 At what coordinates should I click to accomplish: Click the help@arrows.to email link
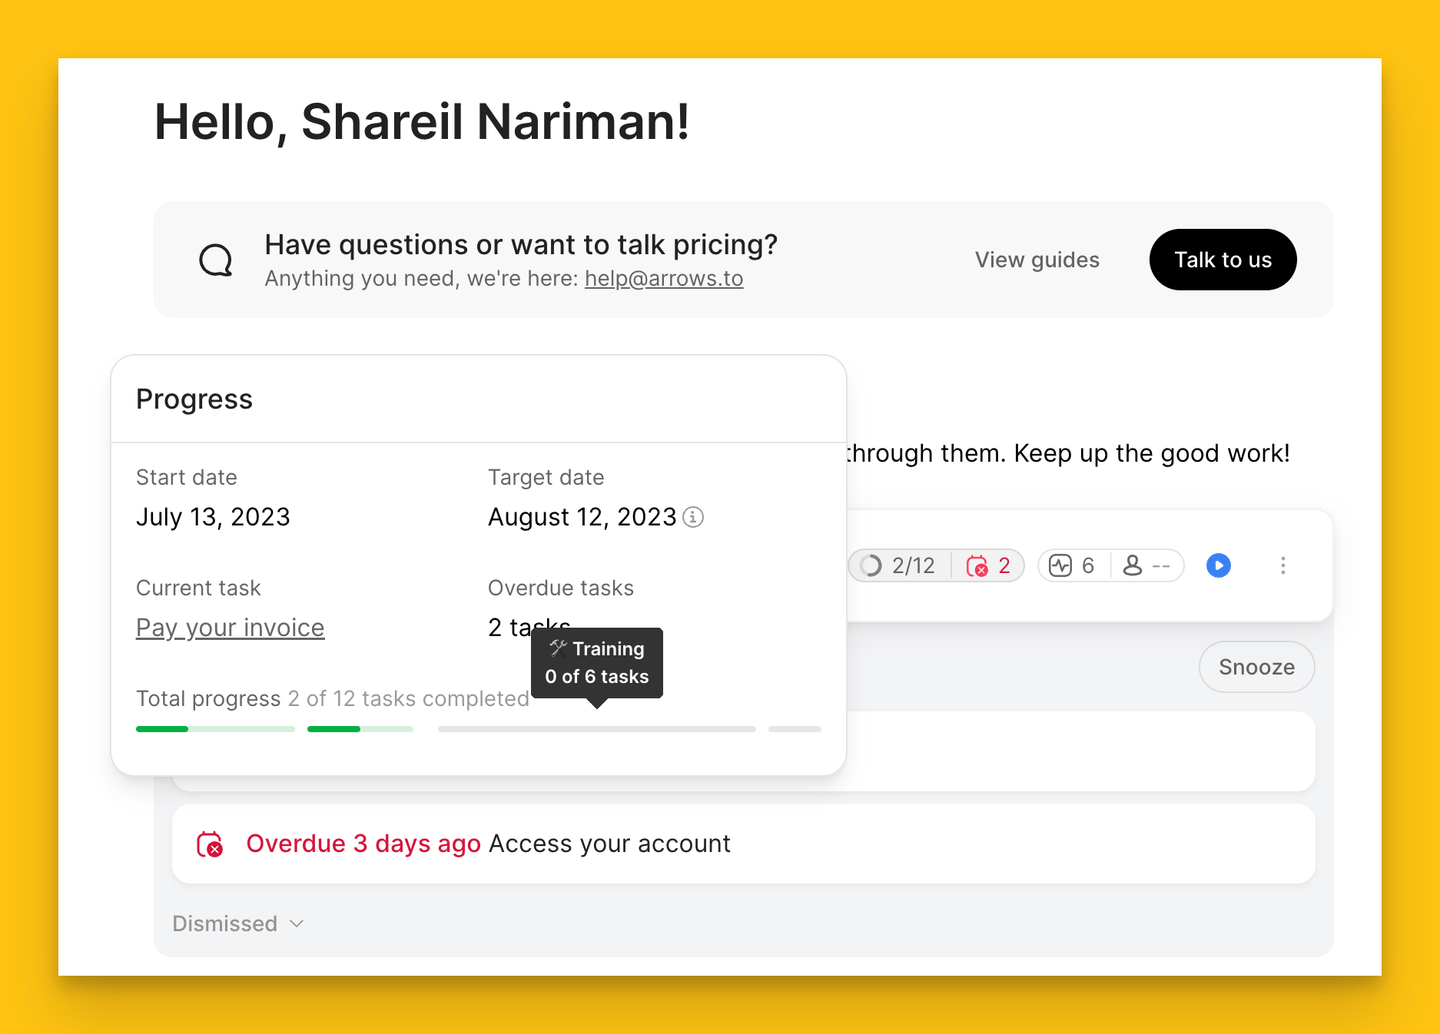664,278
